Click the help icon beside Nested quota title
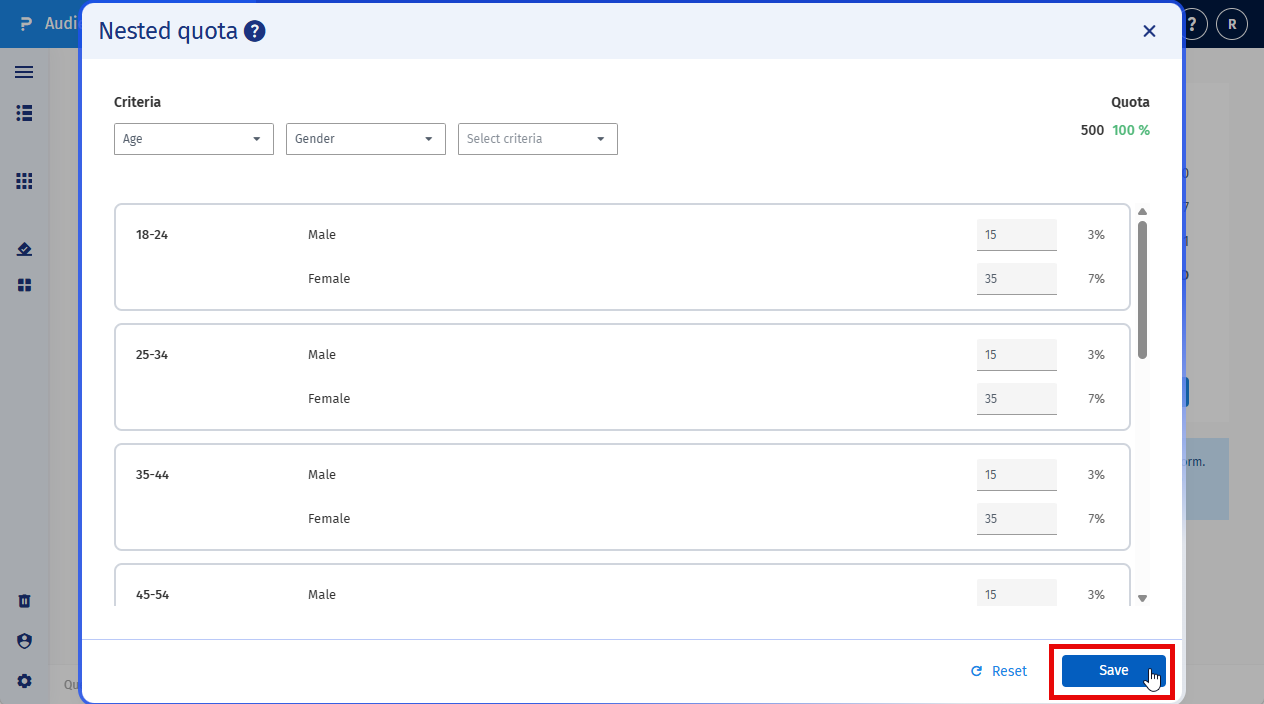This screenshot has width=1264, height=704. (x=253, y=31)
